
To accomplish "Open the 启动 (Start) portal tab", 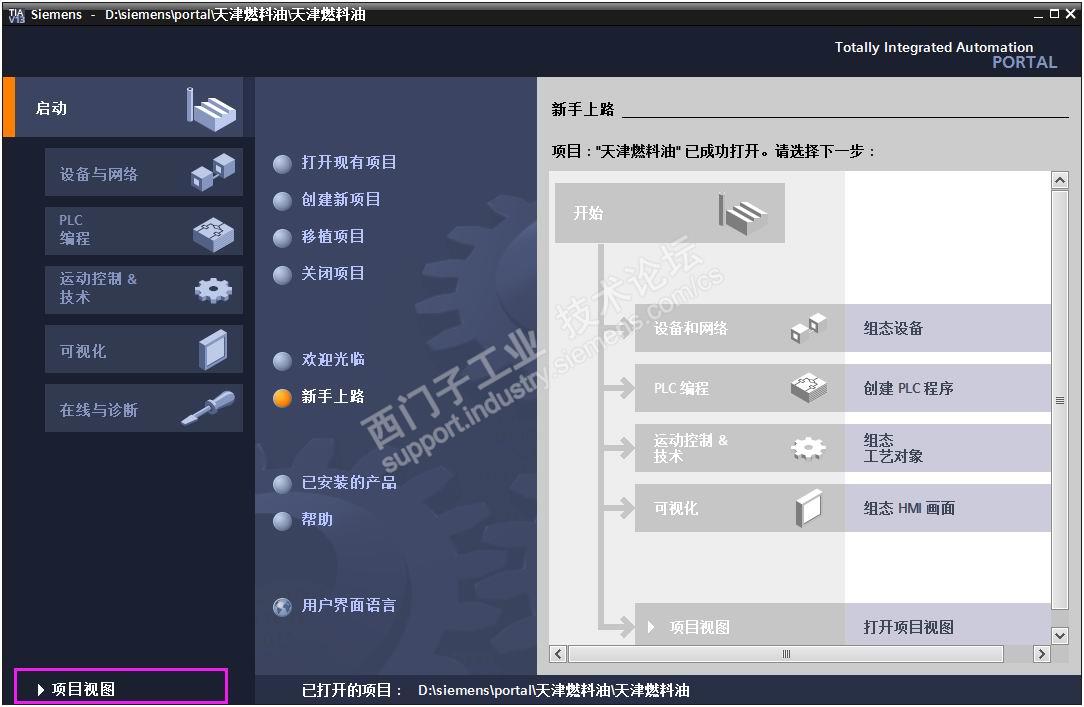I will pyautogui.click(x=129, y=107).
